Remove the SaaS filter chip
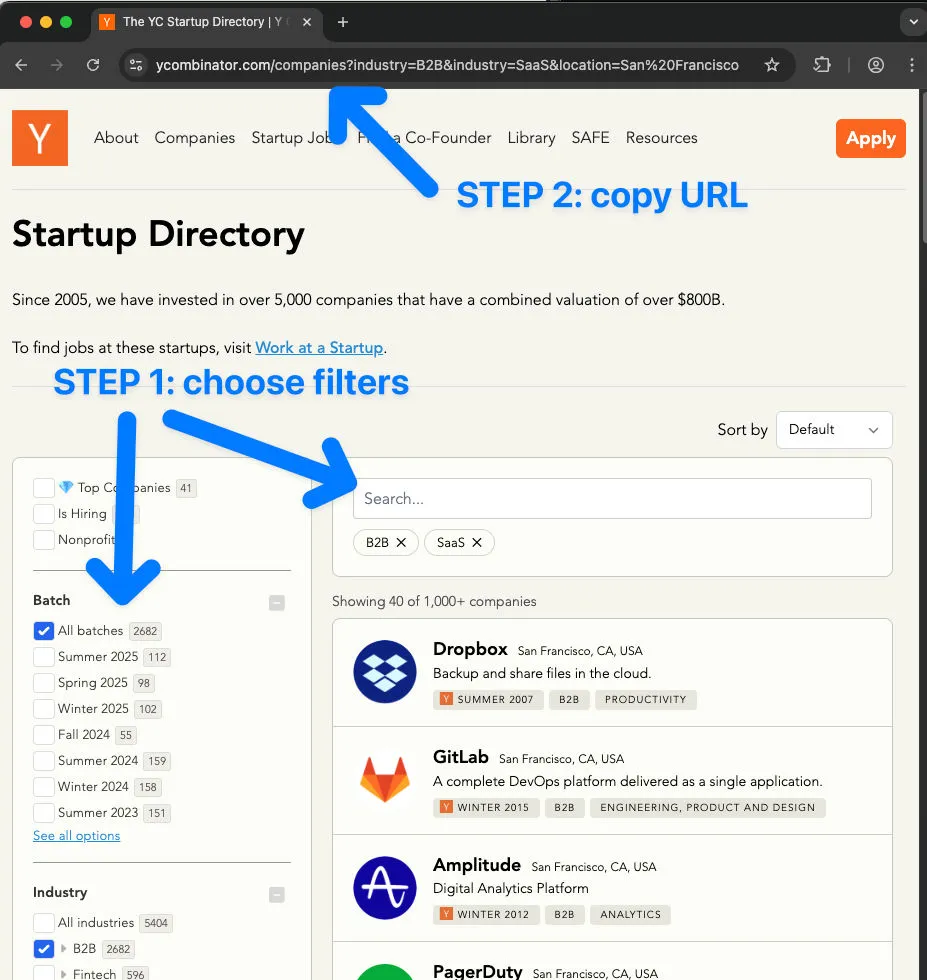Image resolution: width=927 pixels, height=980 pixels. 477,542
